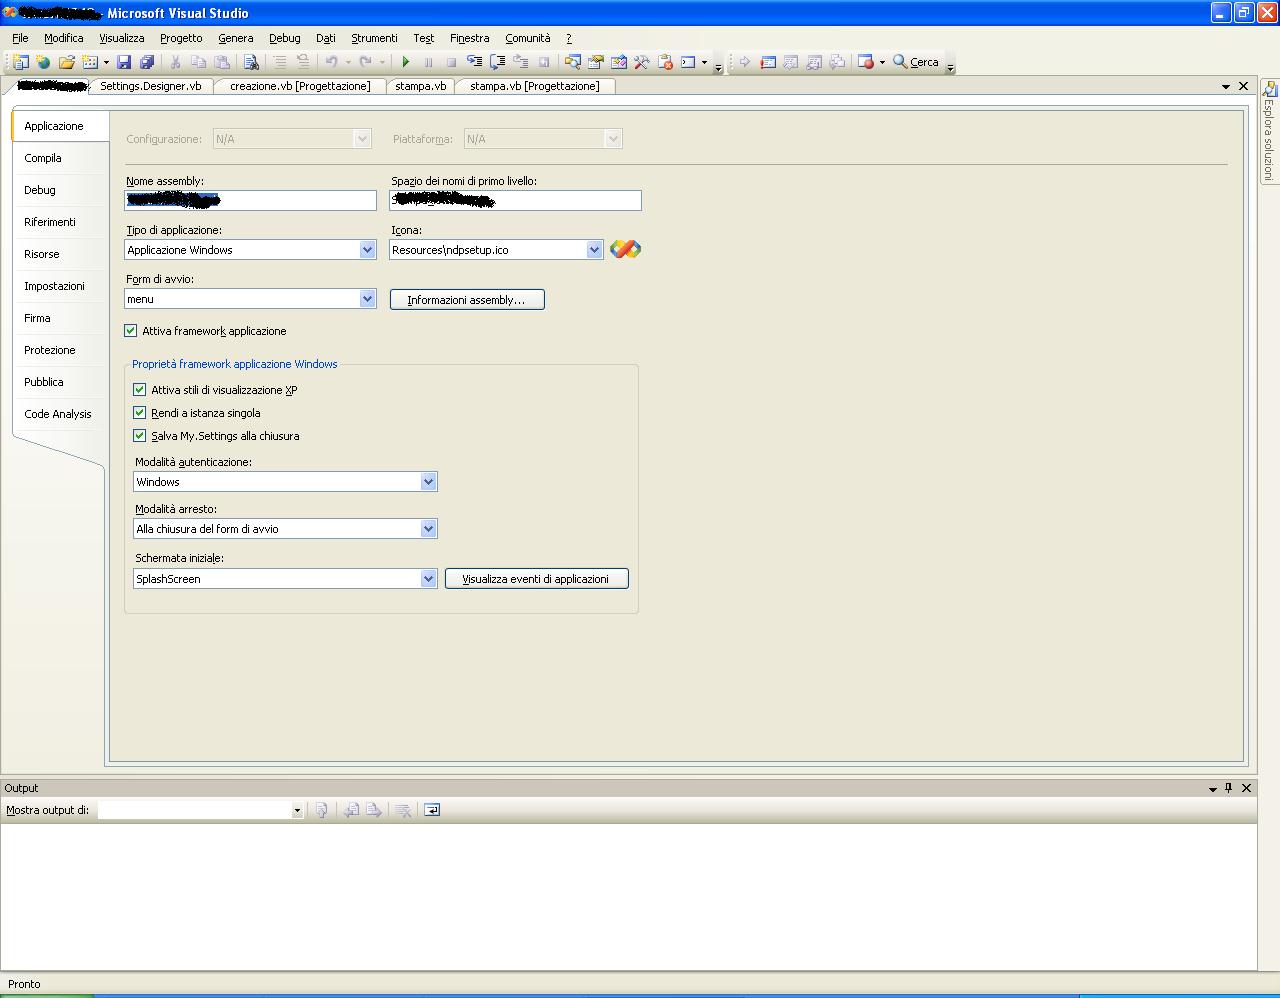Click Informazioni assembly... button
The image size is (1280, 998).
[467, 300]
